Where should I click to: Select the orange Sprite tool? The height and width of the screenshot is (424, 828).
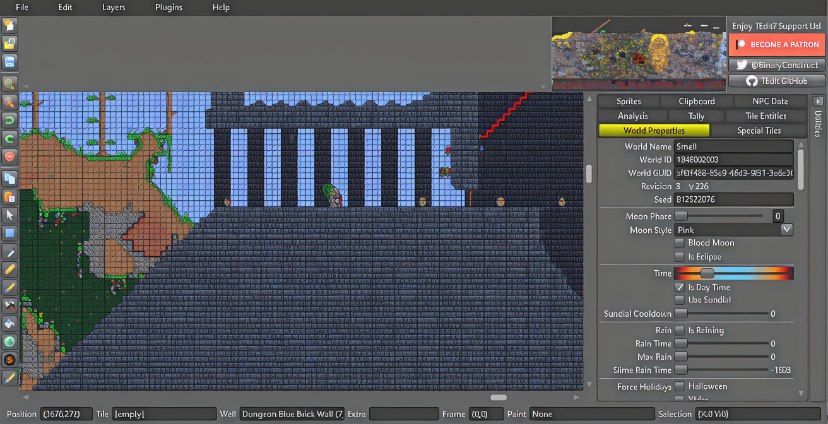click(10, 360)
